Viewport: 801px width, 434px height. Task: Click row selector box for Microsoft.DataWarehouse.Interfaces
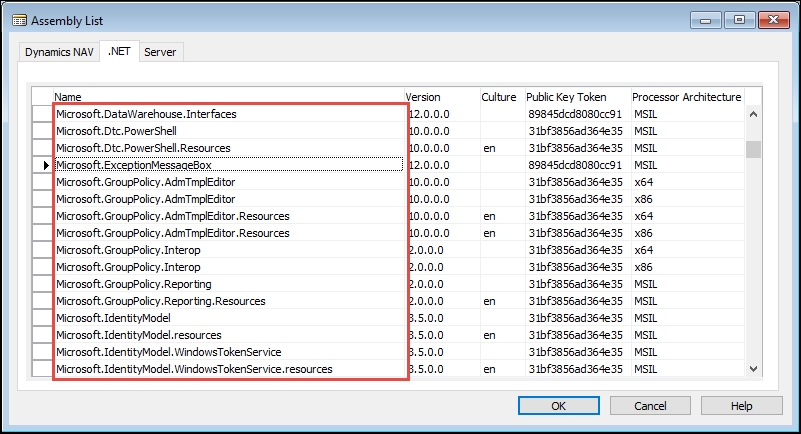coord(42,114)
